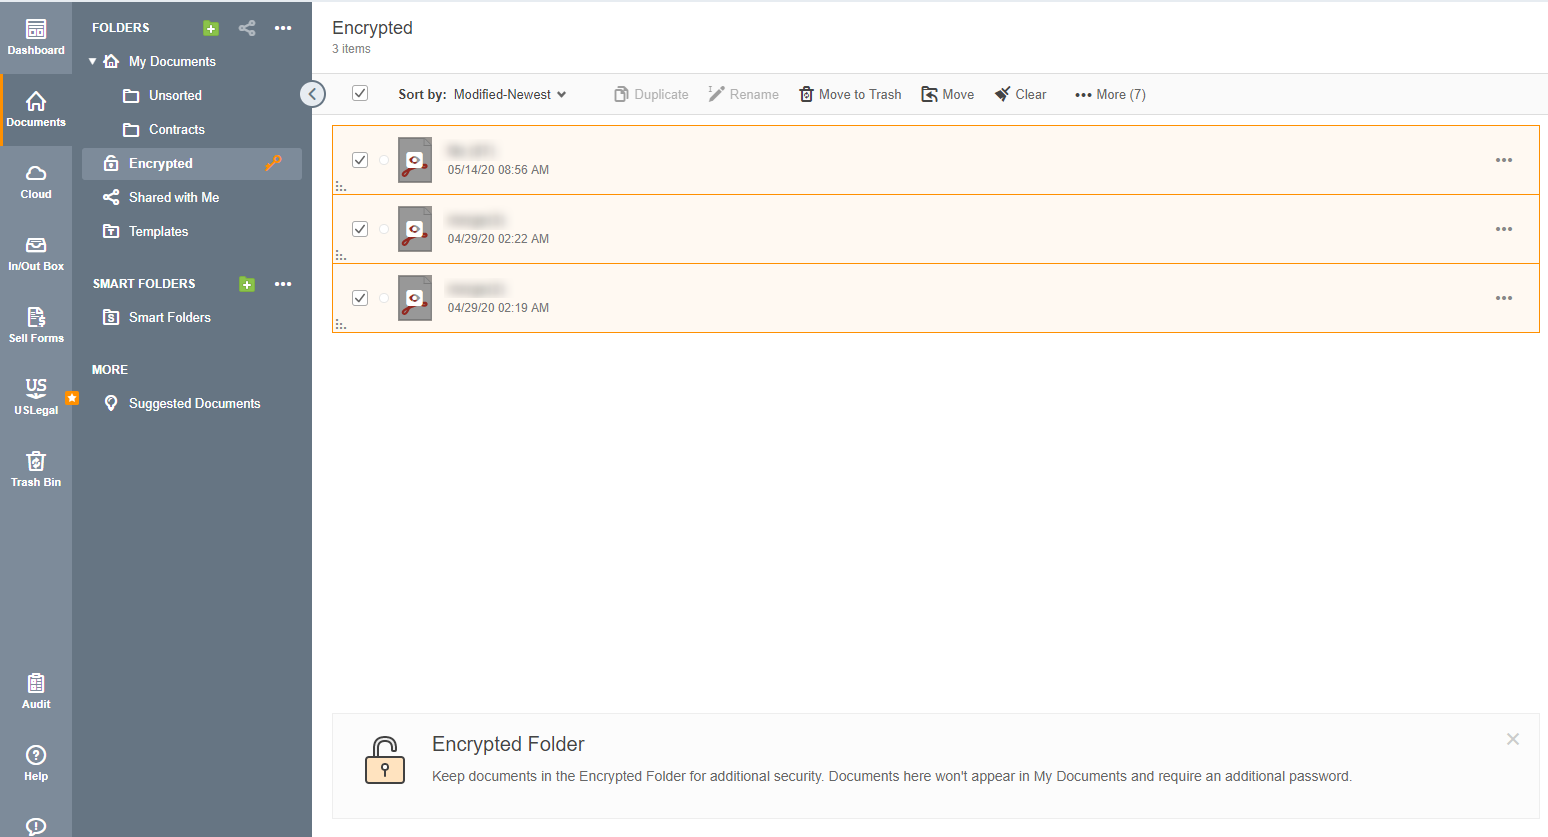Screen dimensions: 1548x837
Task: Open options menu for the 04/29/20 02:22 document
Action: point(1503,229)
